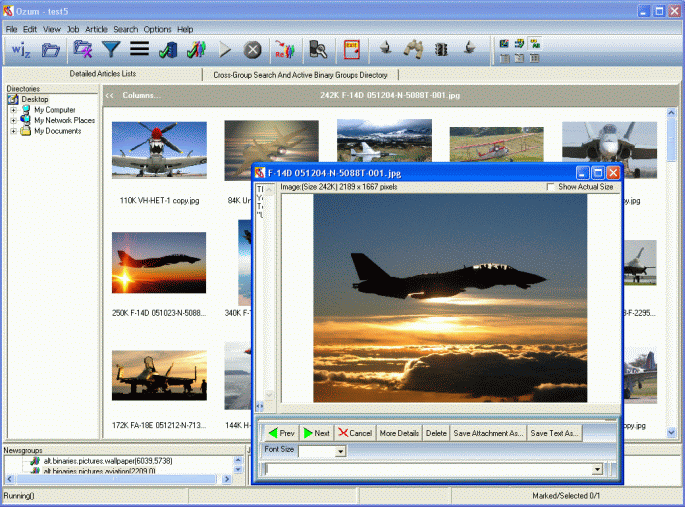Click the round gray stop X icon

[253, 49]
